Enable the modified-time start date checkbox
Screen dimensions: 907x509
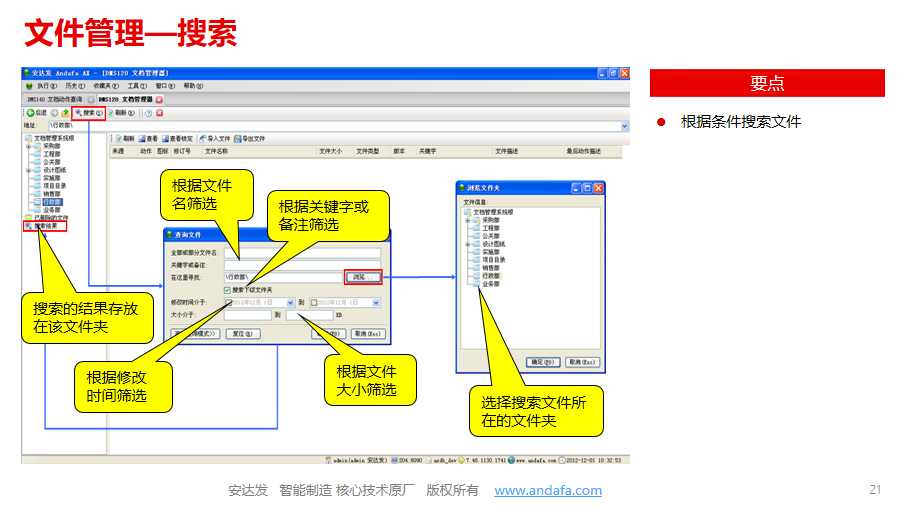(x=229, y=301)
